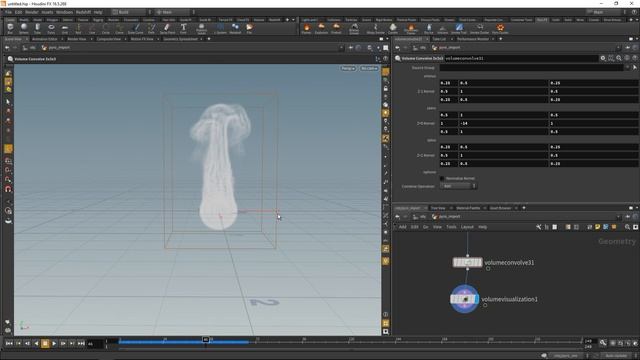Click the timeline Play forward button
Image resolution: width=640 pixels, height=360 pixels.
tap(54, 344)
